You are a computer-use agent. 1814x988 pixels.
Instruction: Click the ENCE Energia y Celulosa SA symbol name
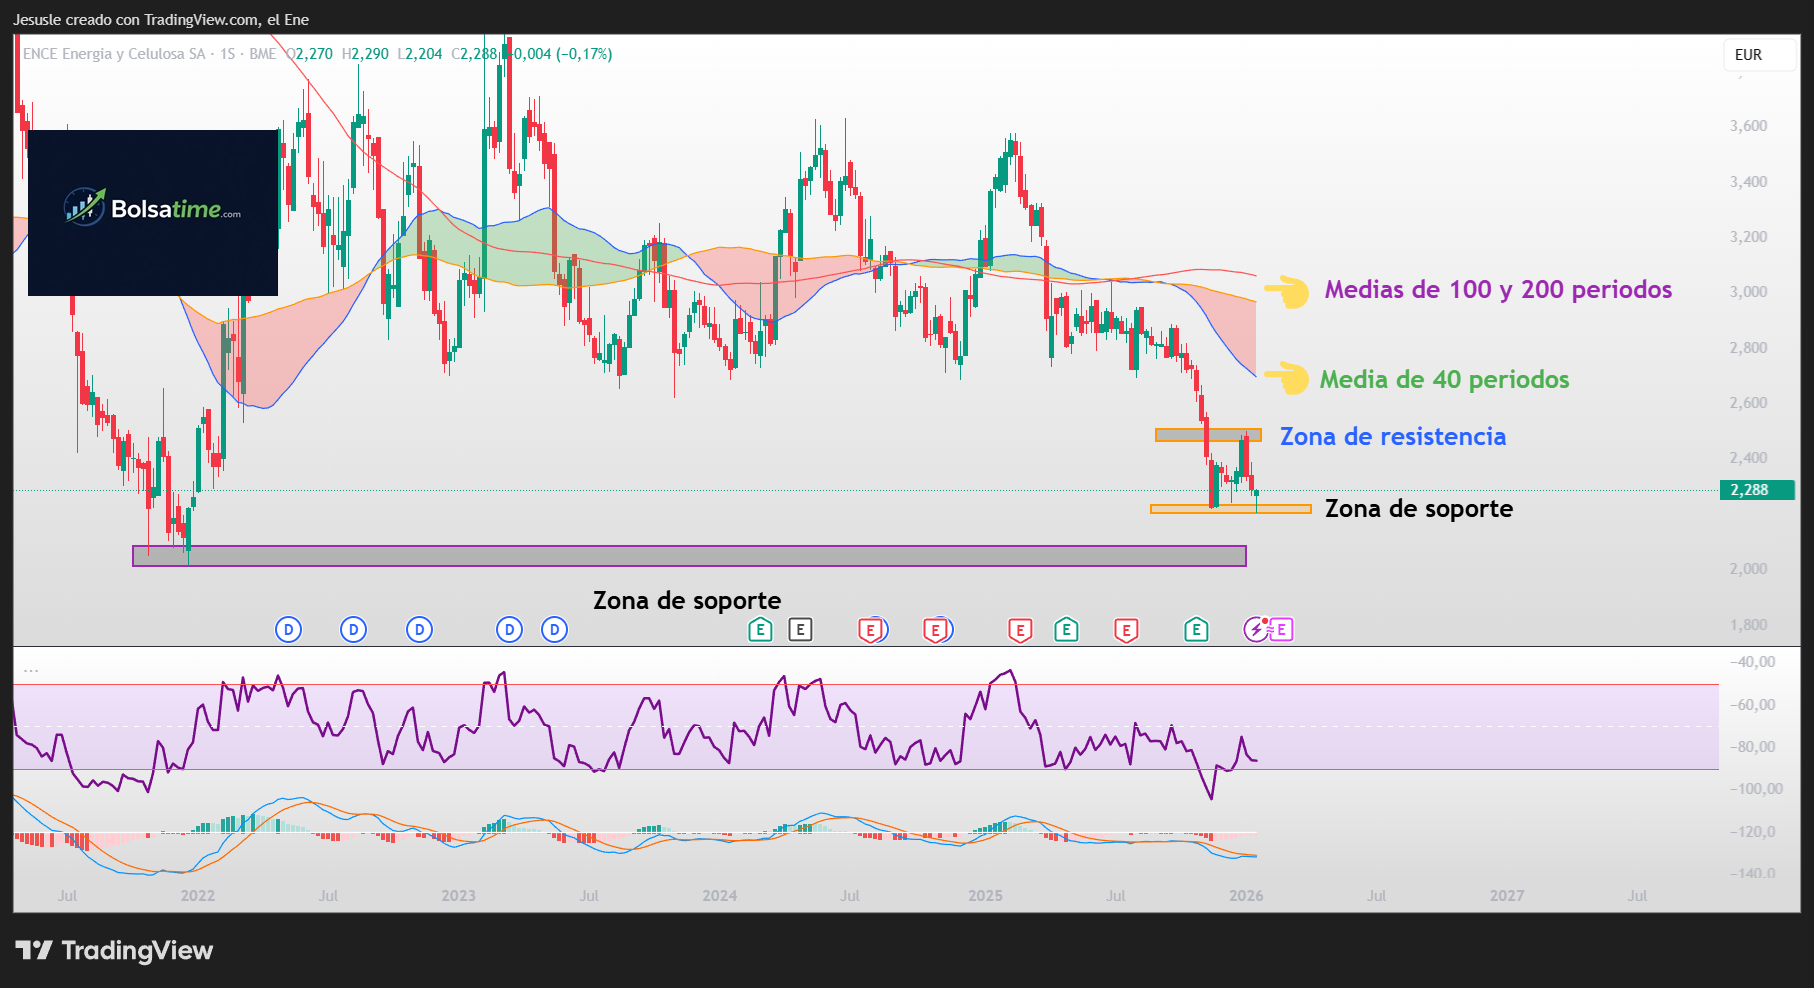point(115,55)
